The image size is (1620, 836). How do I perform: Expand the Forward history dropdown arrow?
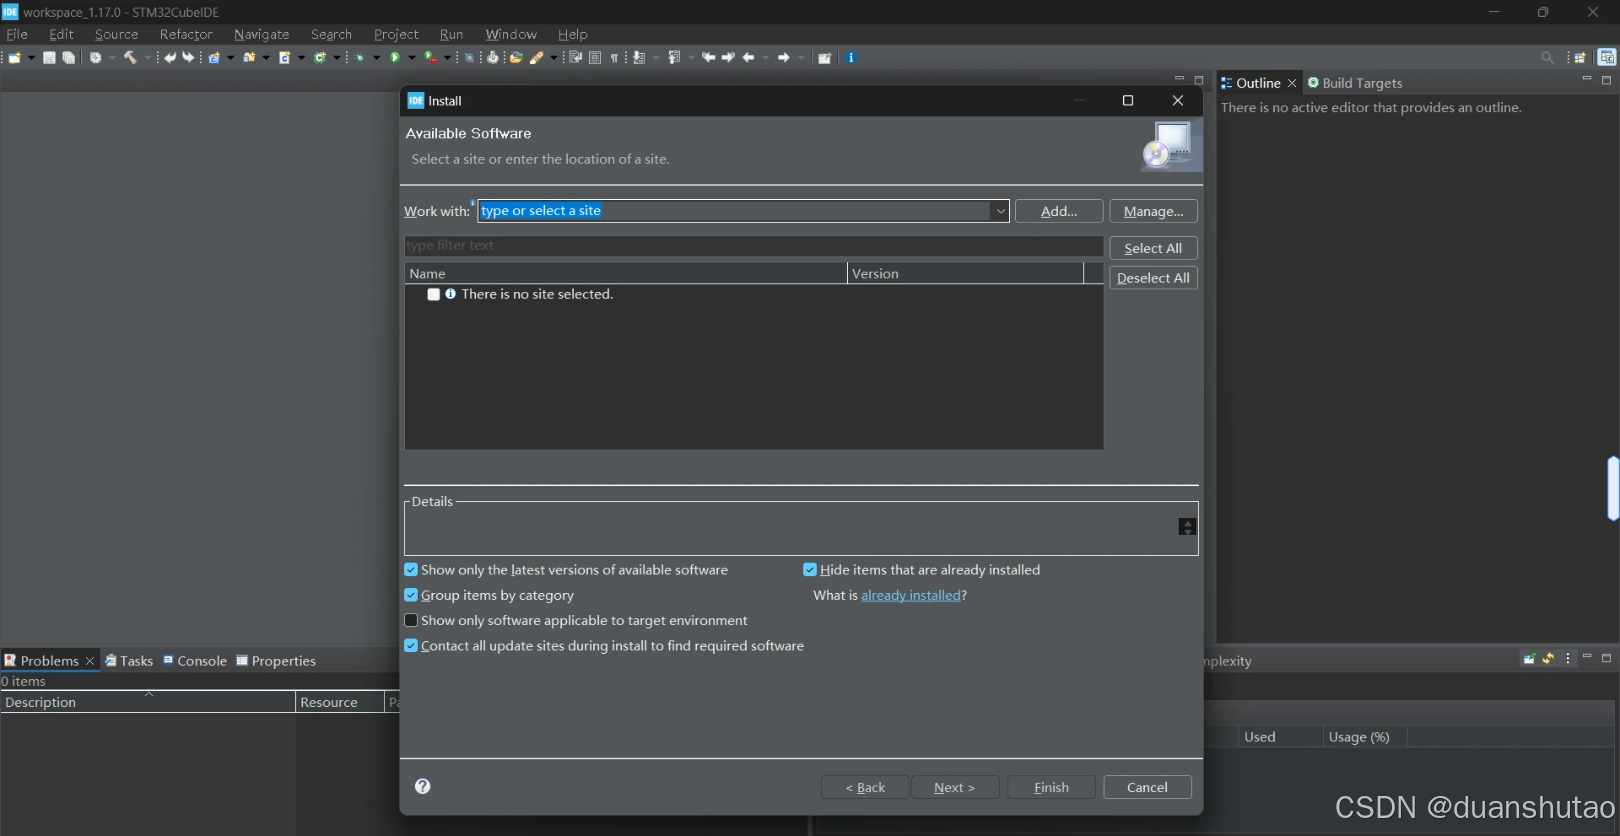pos(801,58)
